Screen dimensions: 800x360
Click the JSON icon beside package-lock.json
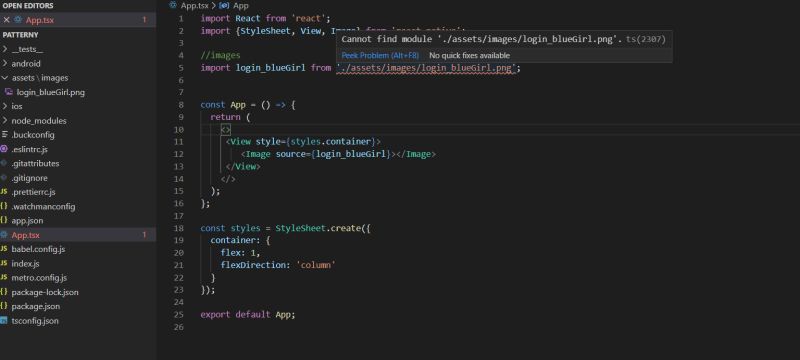pyautogui.click(x=4, y=292)
